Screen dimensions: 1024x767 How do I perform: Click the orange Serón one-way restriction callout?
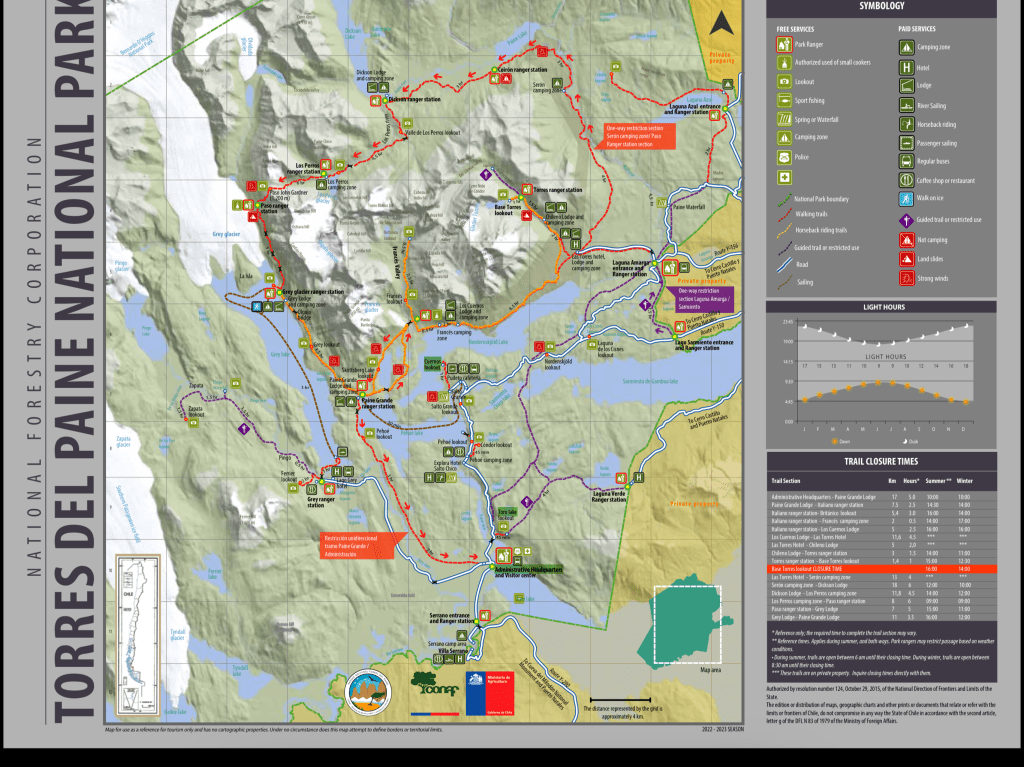coord(640,136)
